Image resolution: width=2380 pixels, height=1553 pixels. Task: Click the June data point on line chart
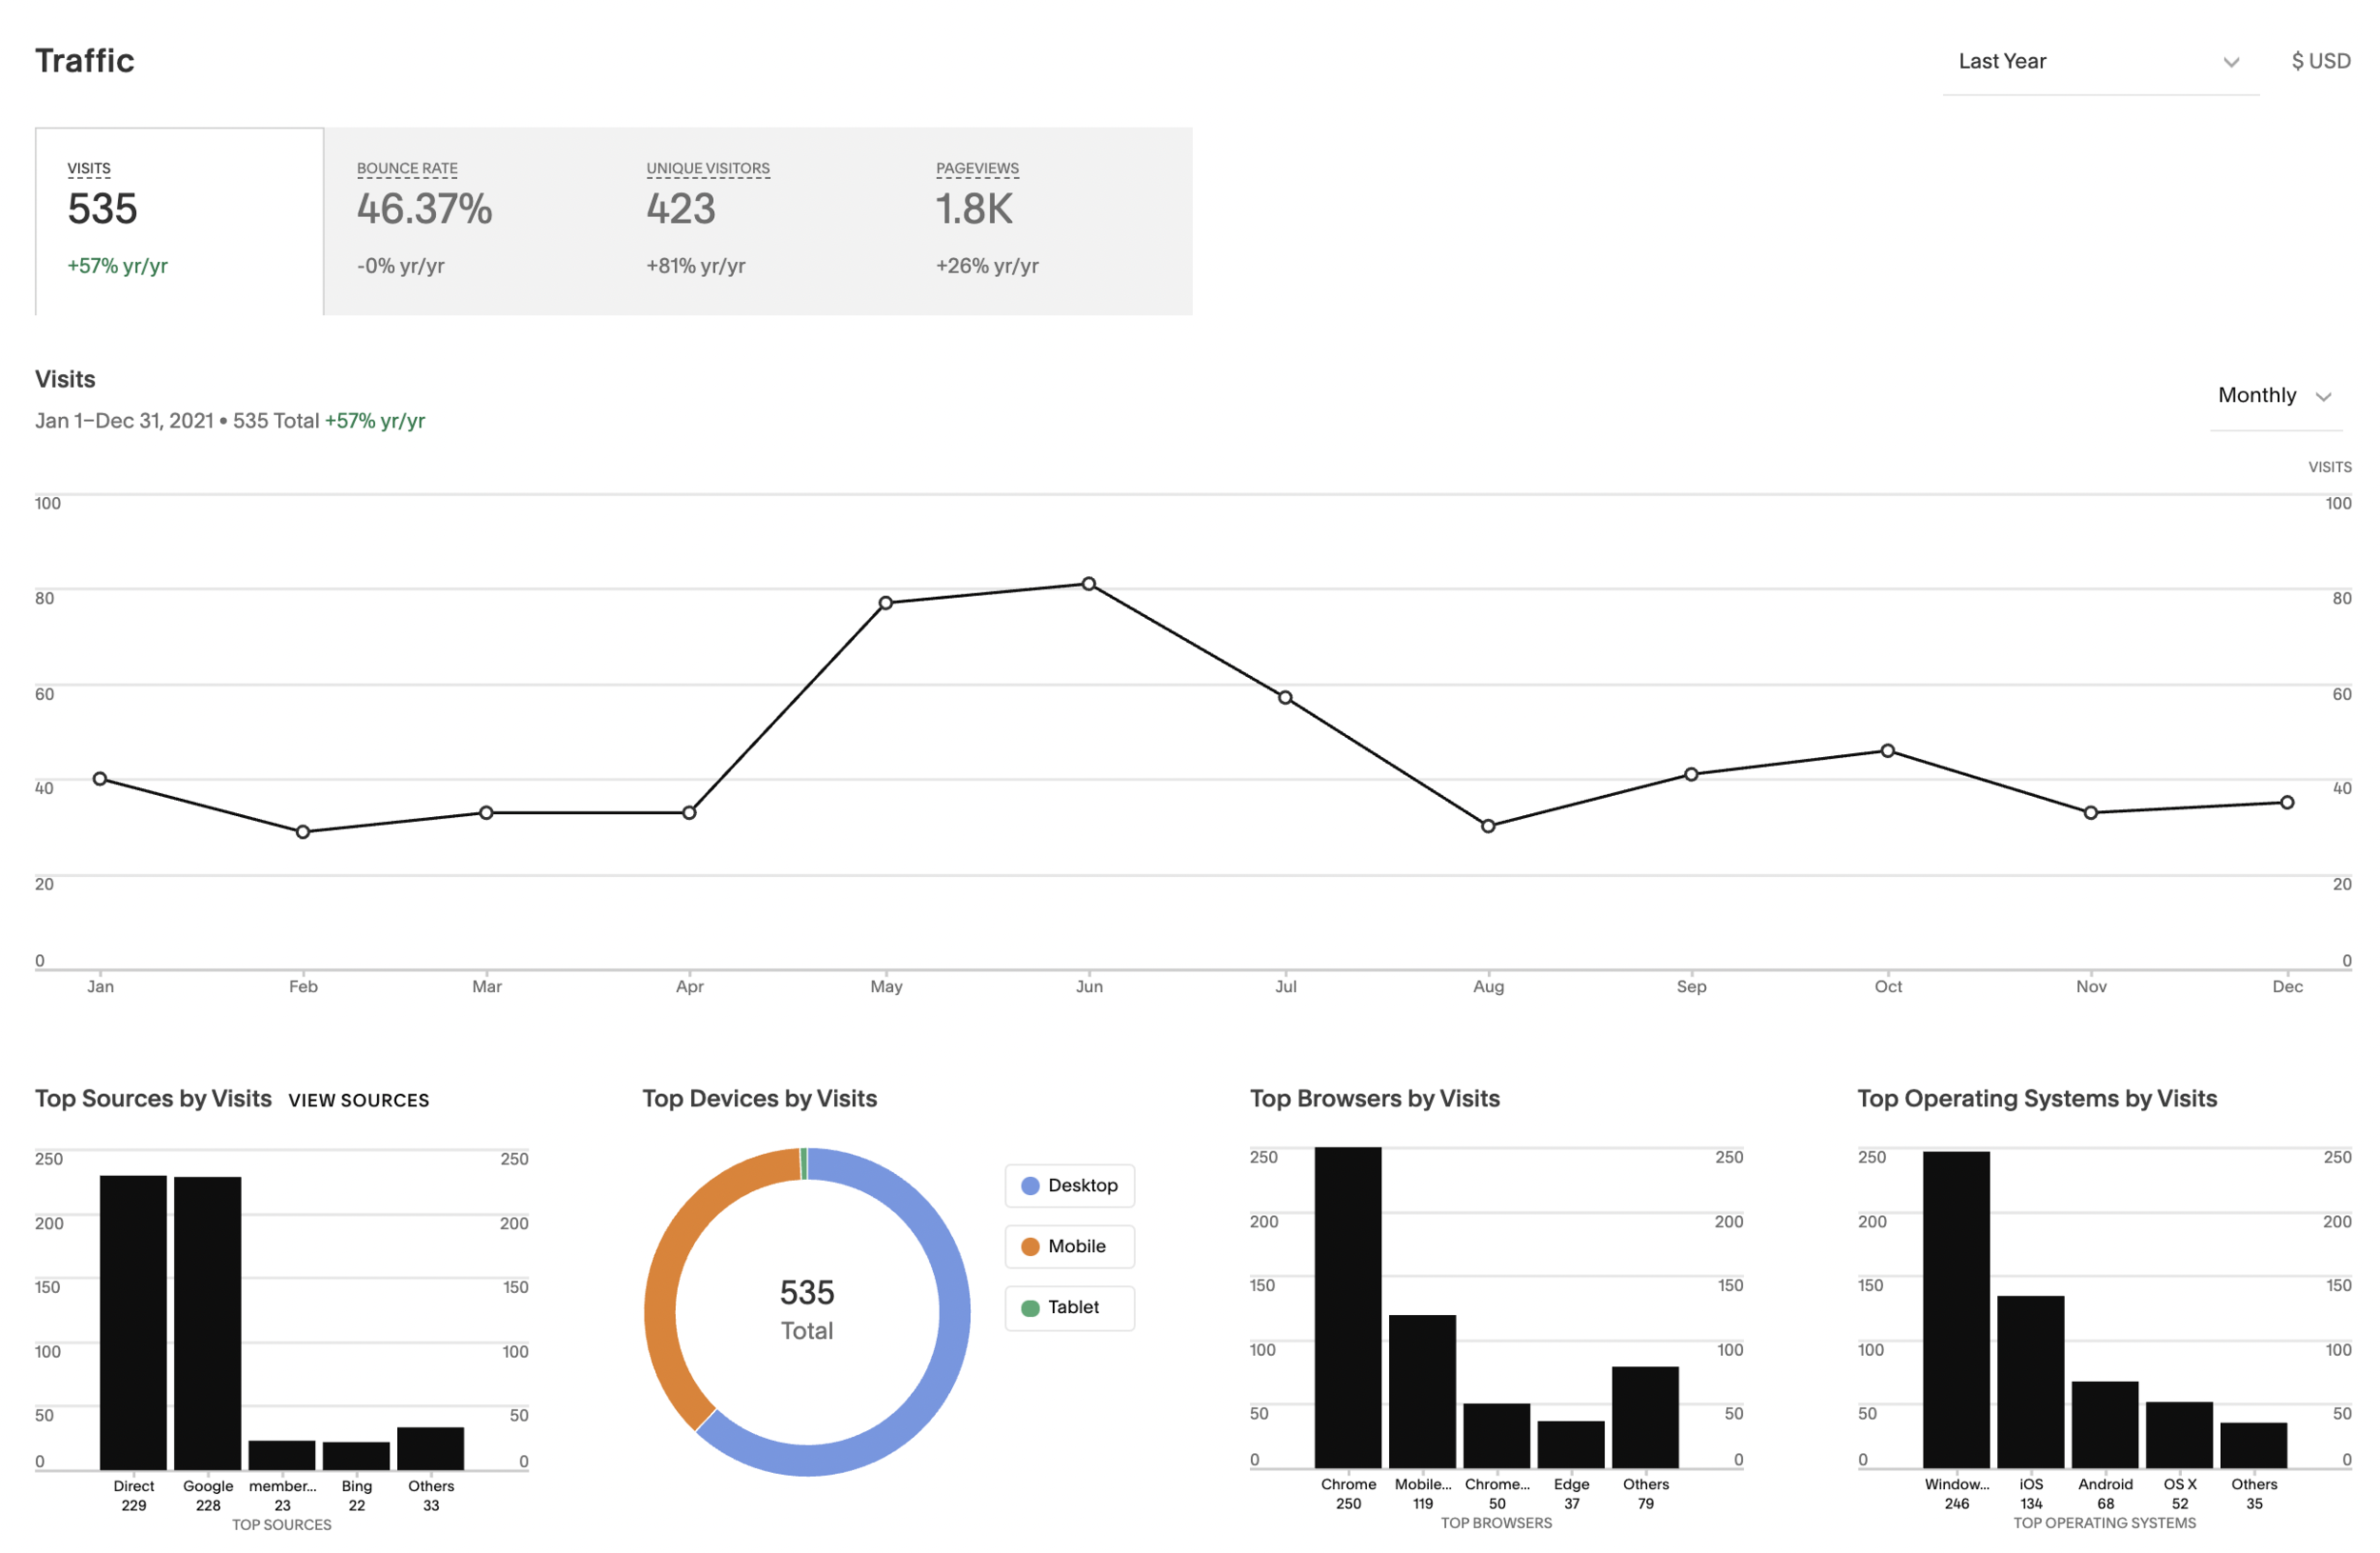1089,584
